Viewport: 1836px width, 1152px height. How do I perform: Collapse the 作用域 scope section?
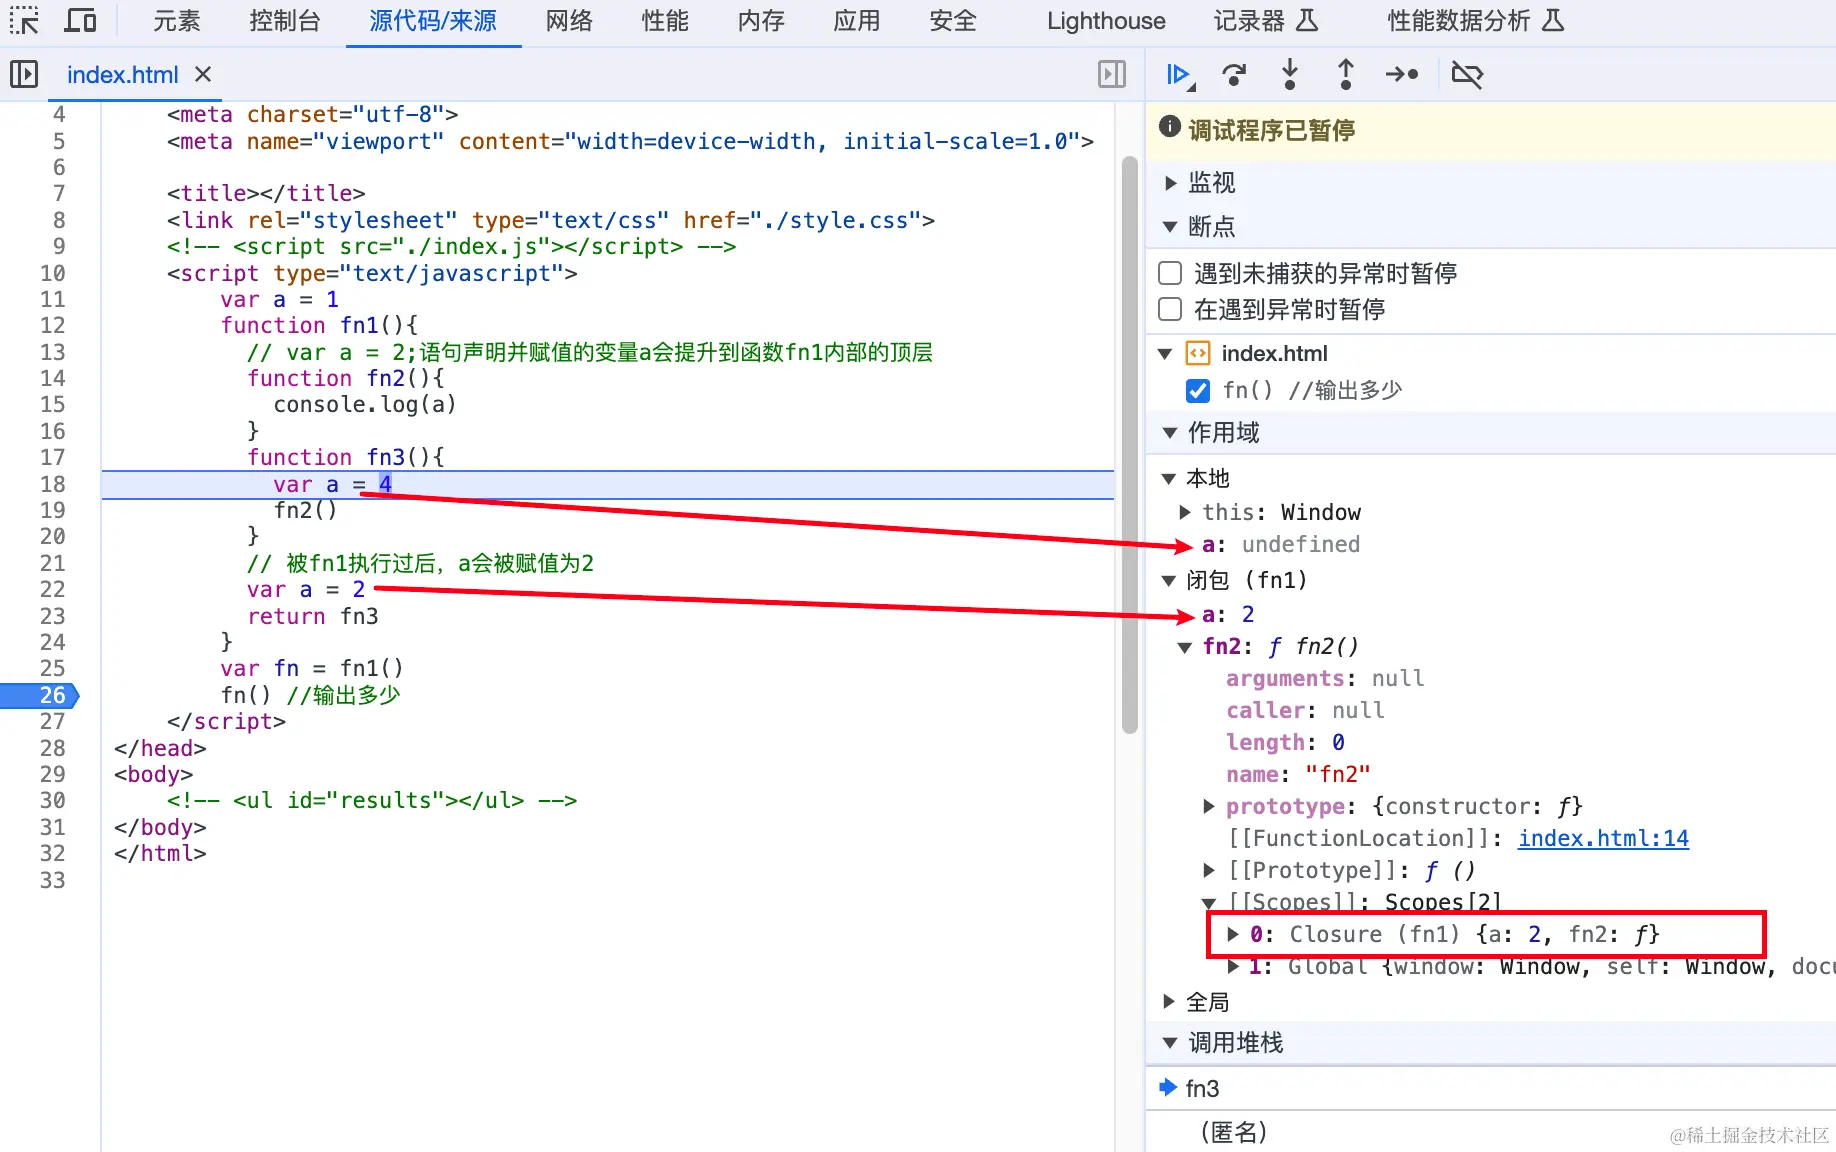tap(1170, 433)
